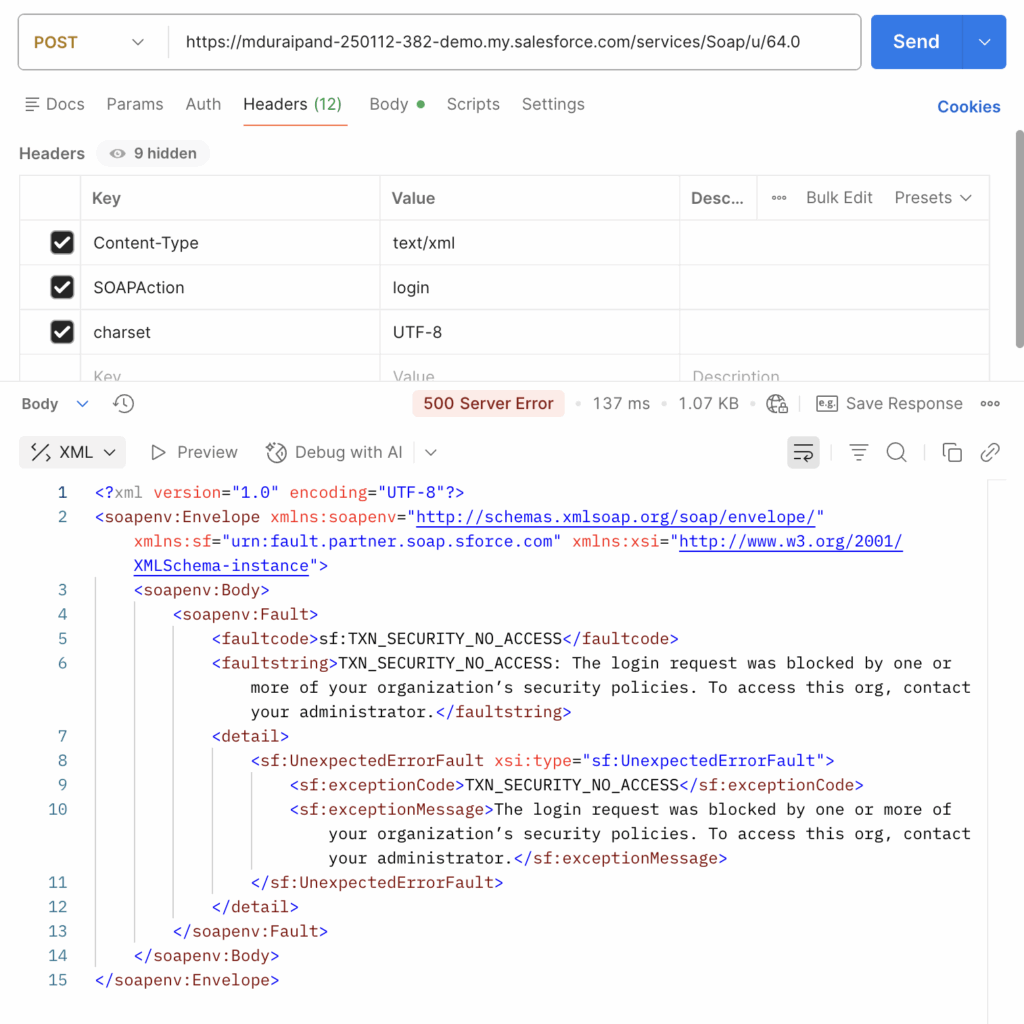This screenshot has width=1024, height=1024.
Task: Toggle the charset header checkbox
Action: pyautogui.click(x=62, y=332)
